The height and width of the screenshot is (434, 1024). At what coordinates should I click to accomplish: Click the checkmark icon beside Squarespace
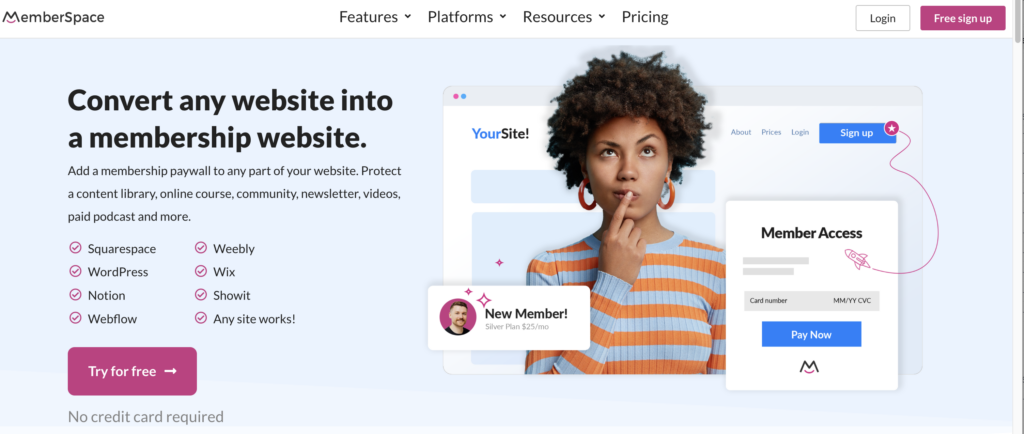pos(75,248)
